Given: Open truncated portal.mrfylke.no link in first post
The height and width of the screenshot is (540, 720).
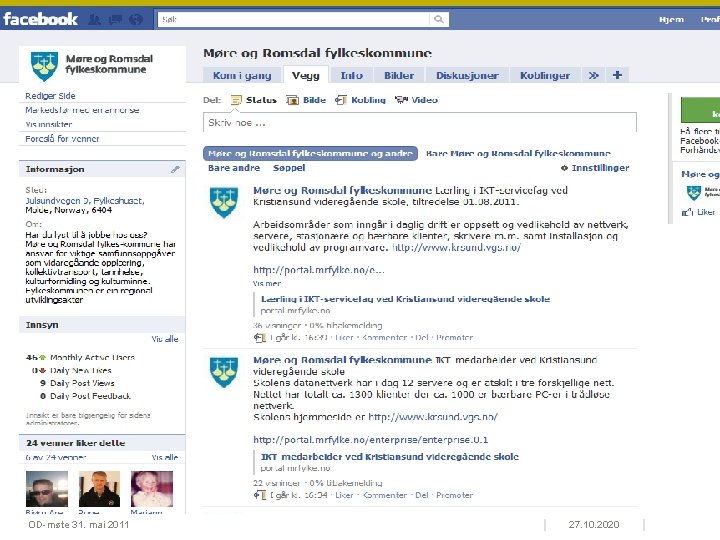Looking at the screenshot, I should click(319, 270).
